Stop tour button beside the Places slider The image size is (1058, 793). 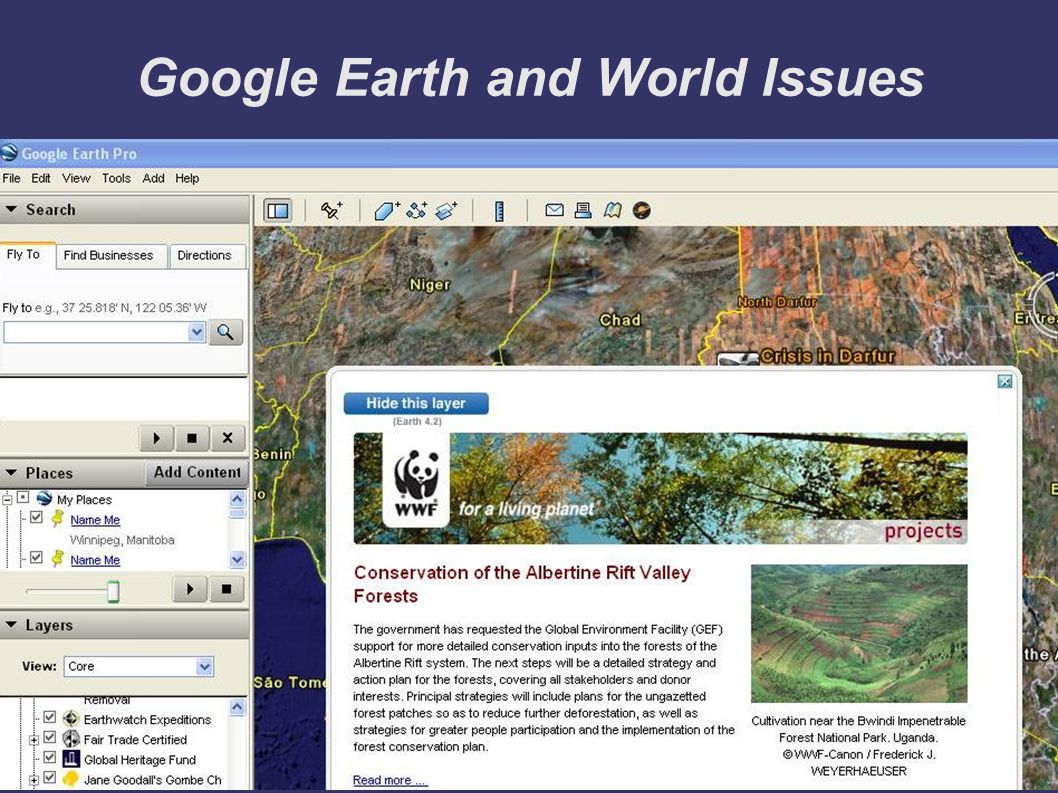(x=226, y=589)
